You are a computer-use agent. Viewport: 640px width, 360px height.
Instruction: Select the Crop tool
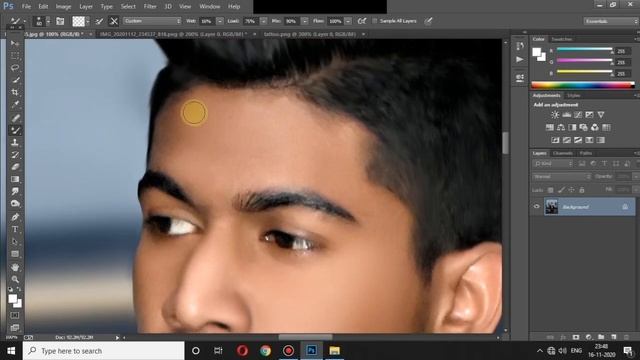15,92
